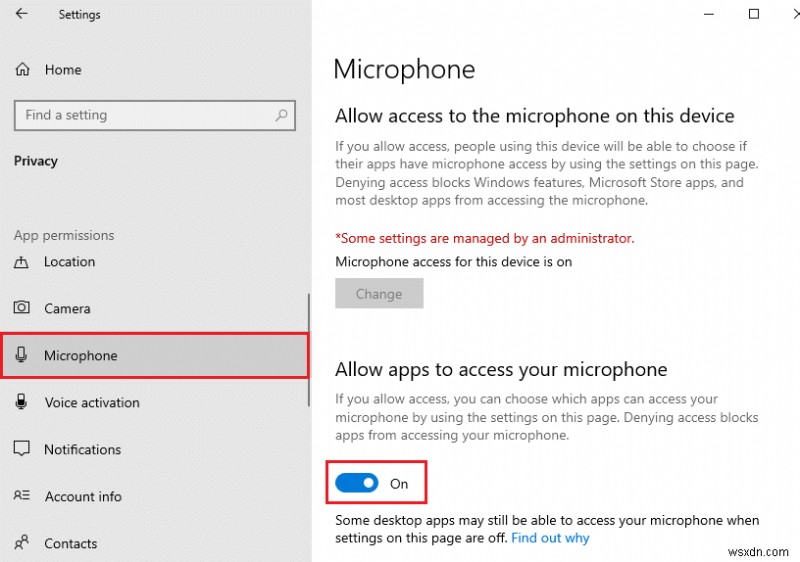Open Contacts privacy settings
Viewport: 800px width, 562px height.
pos(70,543)
